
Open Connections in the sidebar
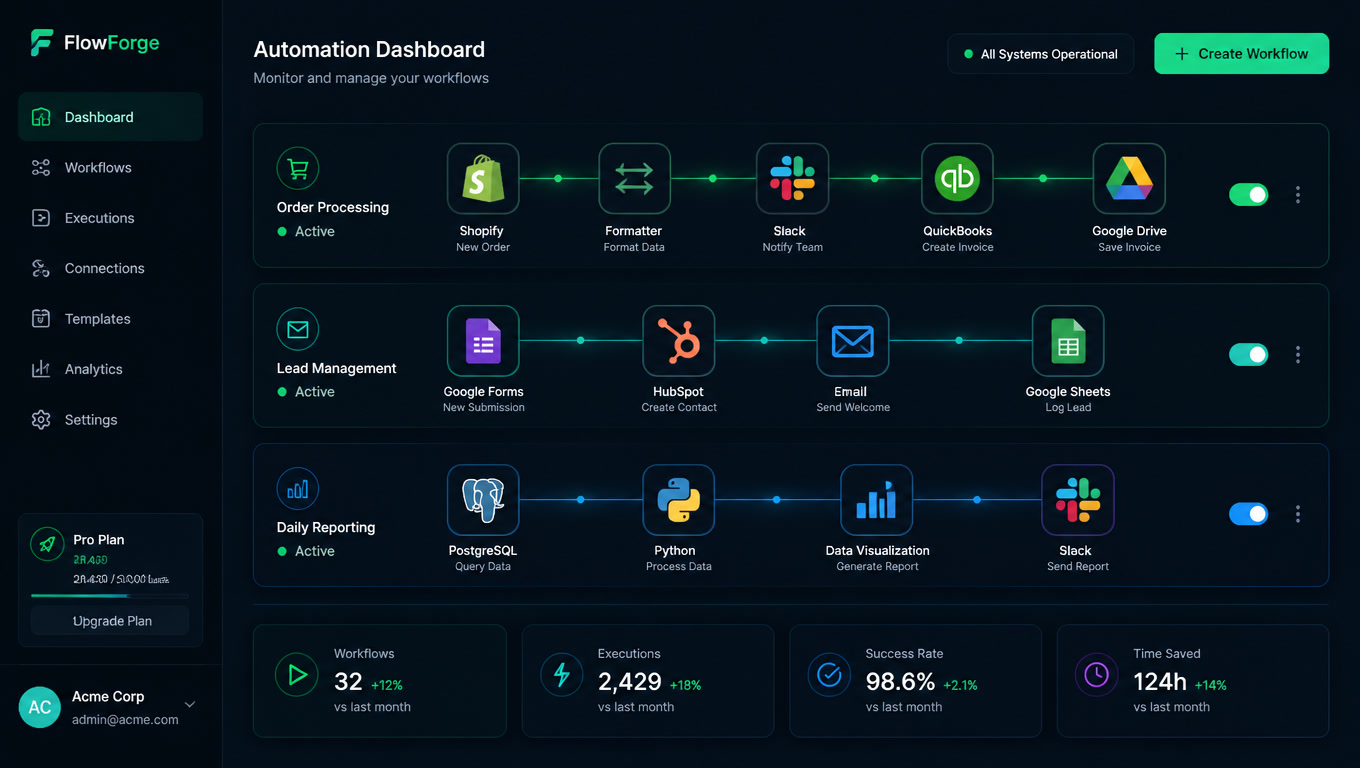coord(110,268)
